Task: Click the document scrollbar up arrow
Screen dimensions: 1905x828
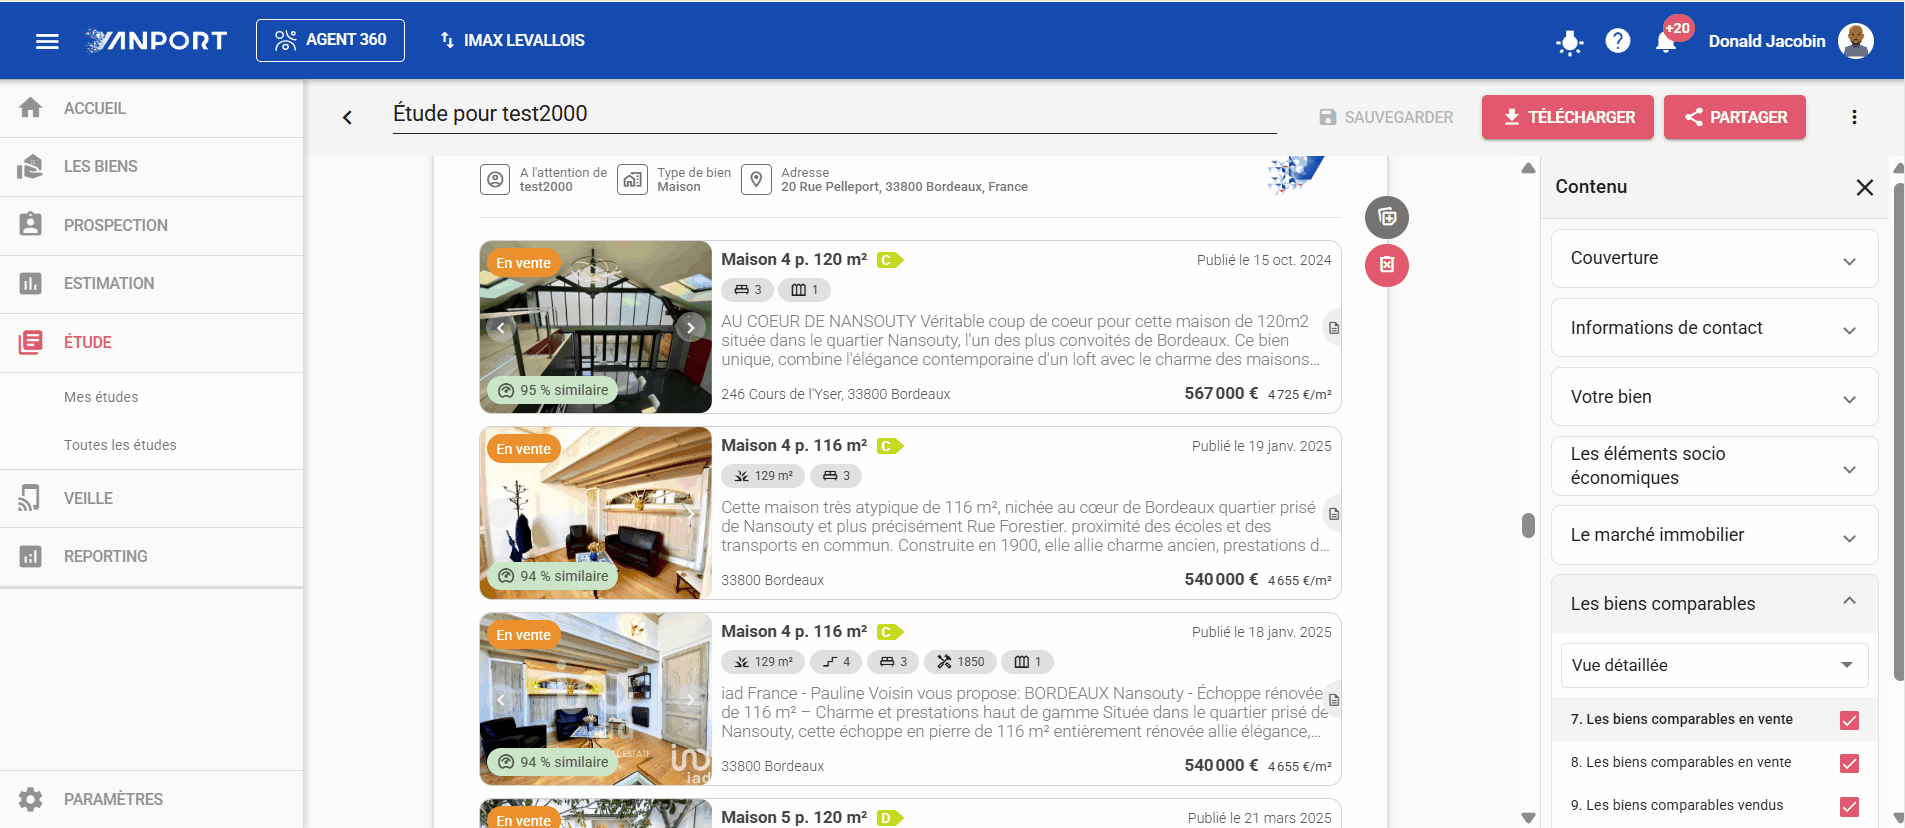Action: click(1528, 168)
